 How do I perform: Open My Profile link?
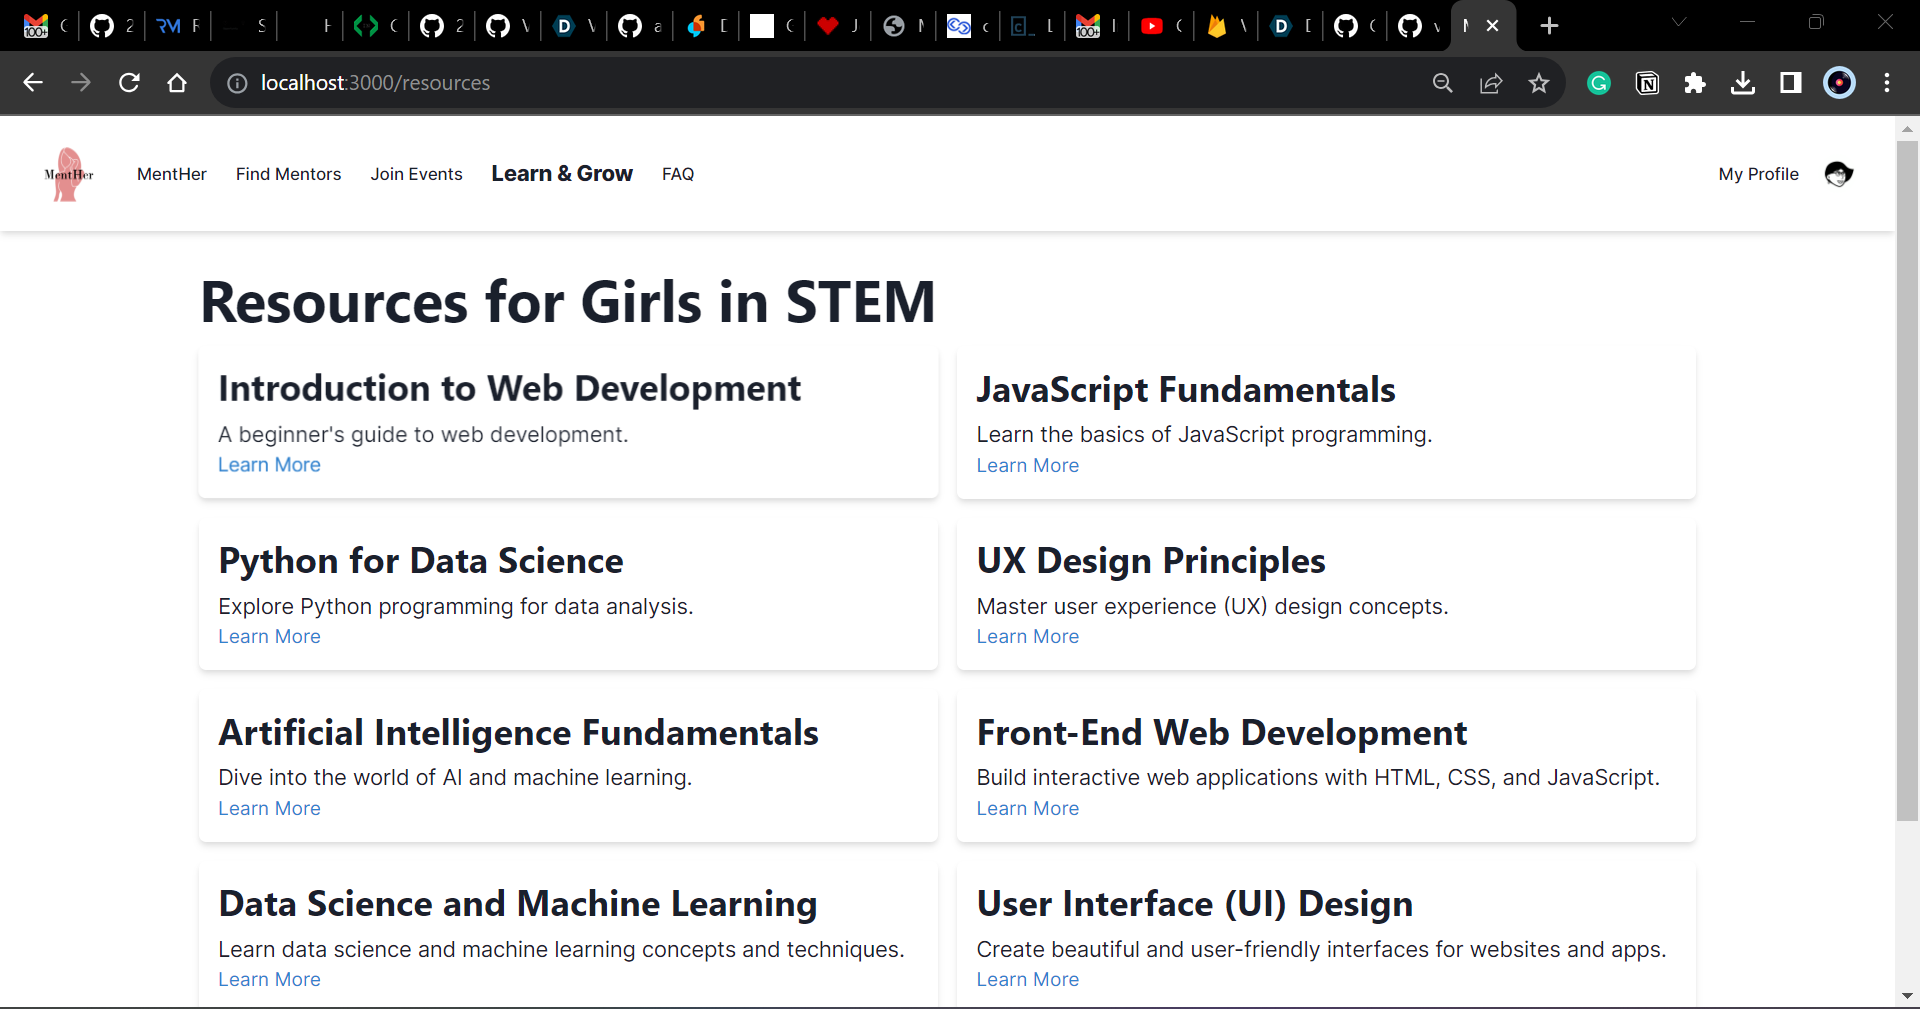coord(1759,174)
